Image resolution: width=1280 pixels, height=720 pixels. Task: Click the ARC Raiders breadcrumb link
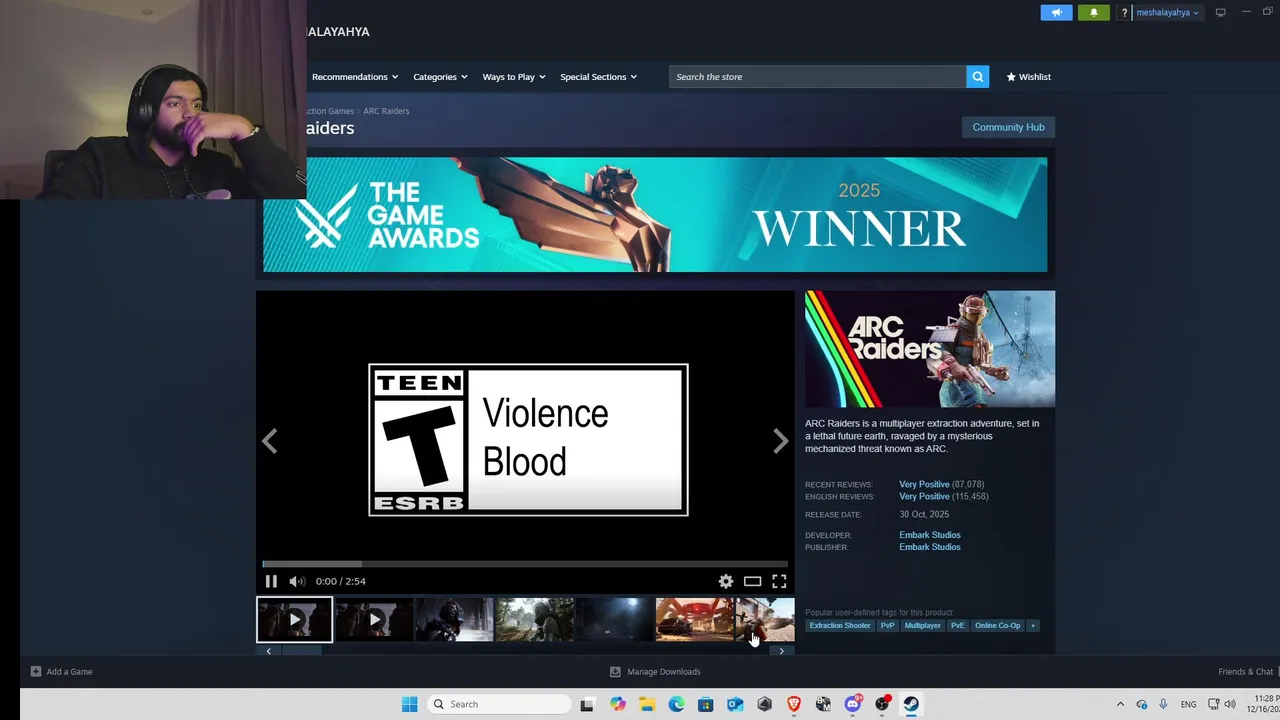[386, 111]
